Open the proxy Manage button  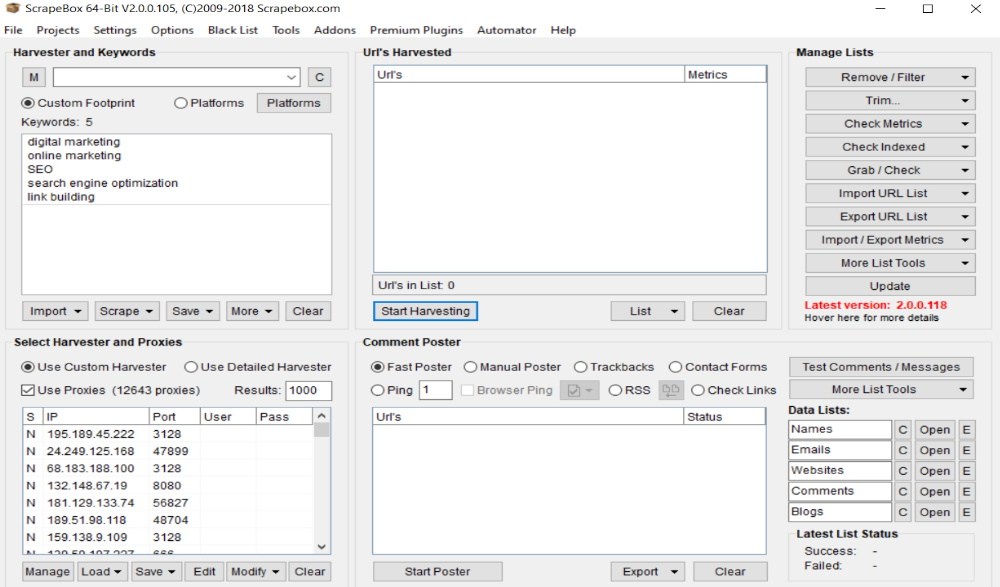[48, 571]
